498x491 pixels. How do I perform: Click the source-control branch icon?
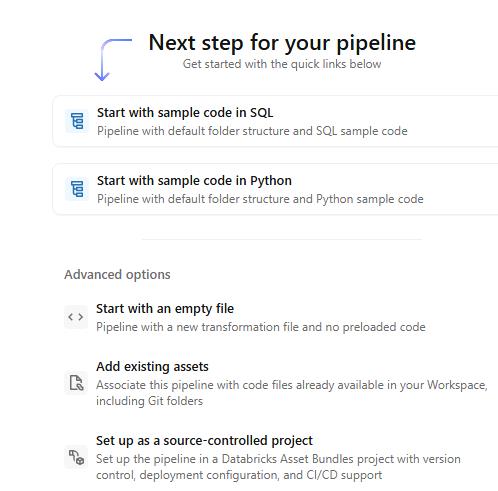tap(76, 457)
